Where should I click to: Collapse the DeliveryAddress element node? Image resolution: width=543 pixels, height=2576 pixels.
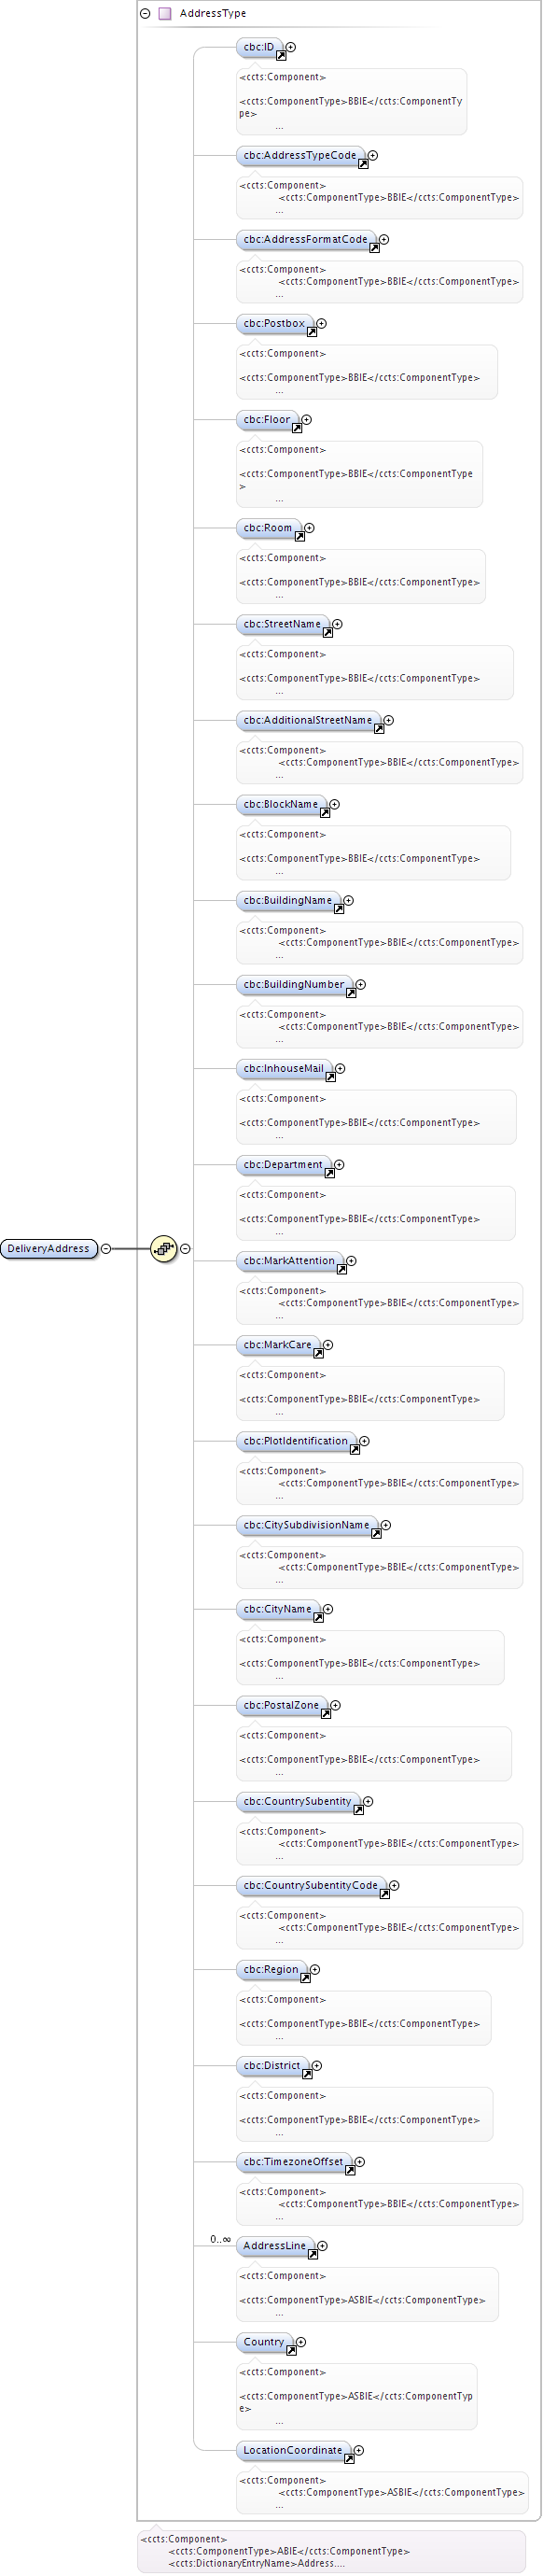click(106, 1248)
